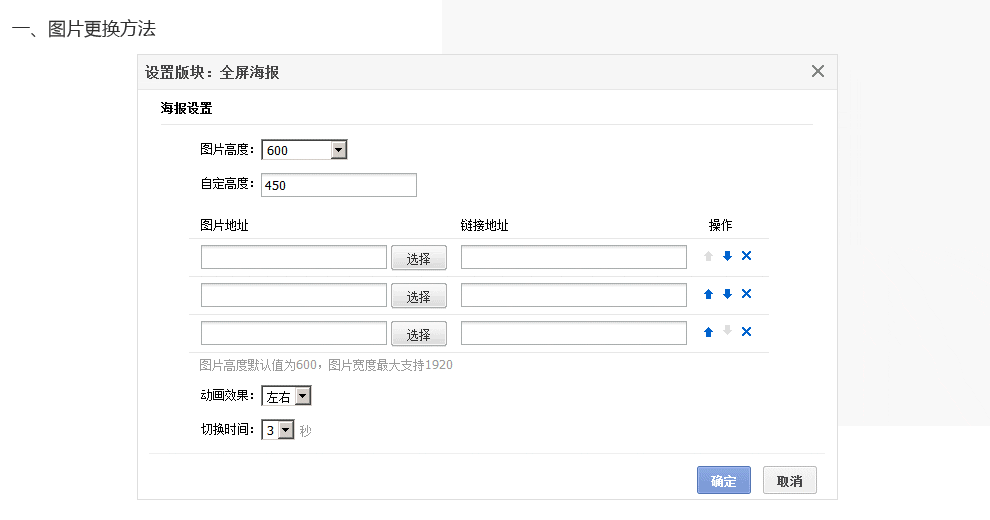This screenshot has width=990, height=520.
Task: Click the third 链接地址 text field
Action: click(x=573, y=333)
